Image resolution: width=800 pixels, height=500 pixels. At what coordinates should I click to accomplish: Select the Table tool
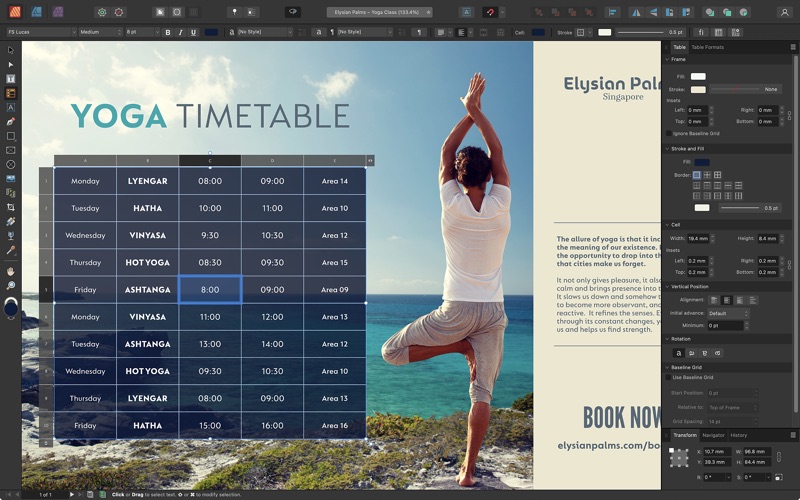[x=11, y=93]
